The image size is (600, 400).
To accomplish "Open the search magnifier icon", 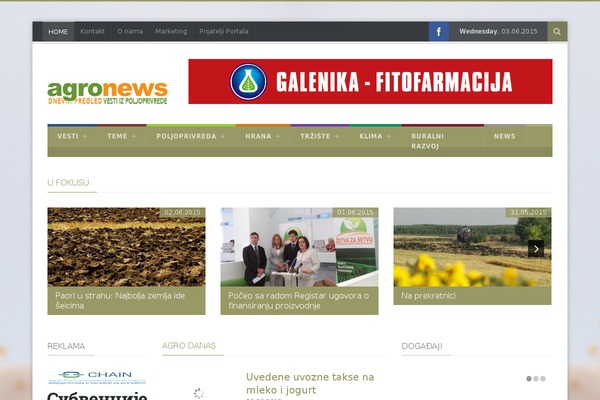I will click(557, 31).
